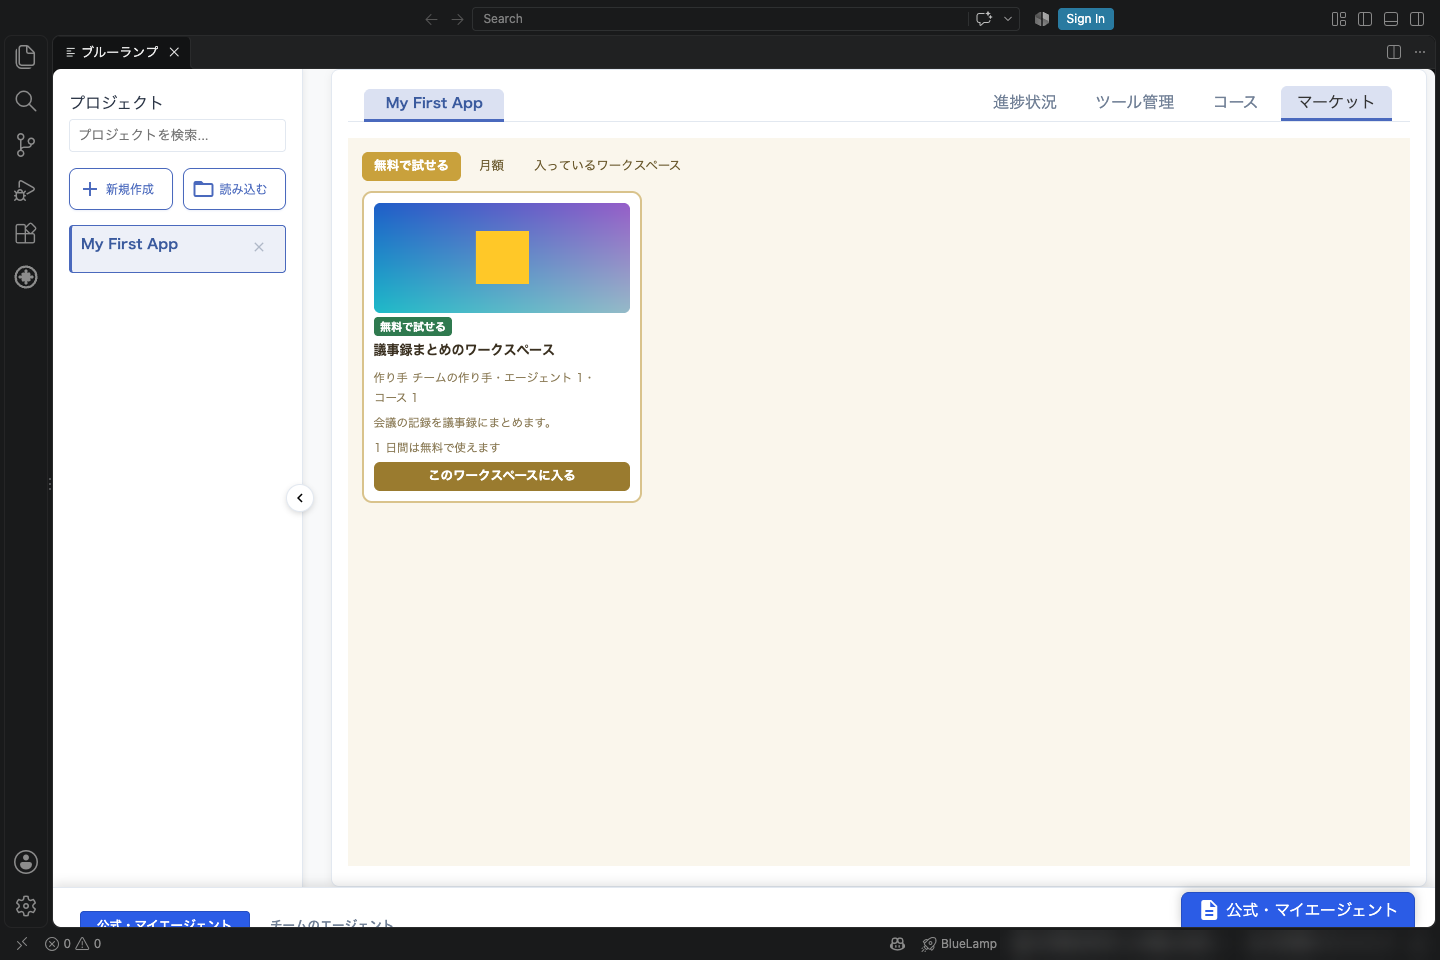The width and height of the screenshot is (1440, 960).
Task: Split the editor to the right
Action: pos(1394,52)
